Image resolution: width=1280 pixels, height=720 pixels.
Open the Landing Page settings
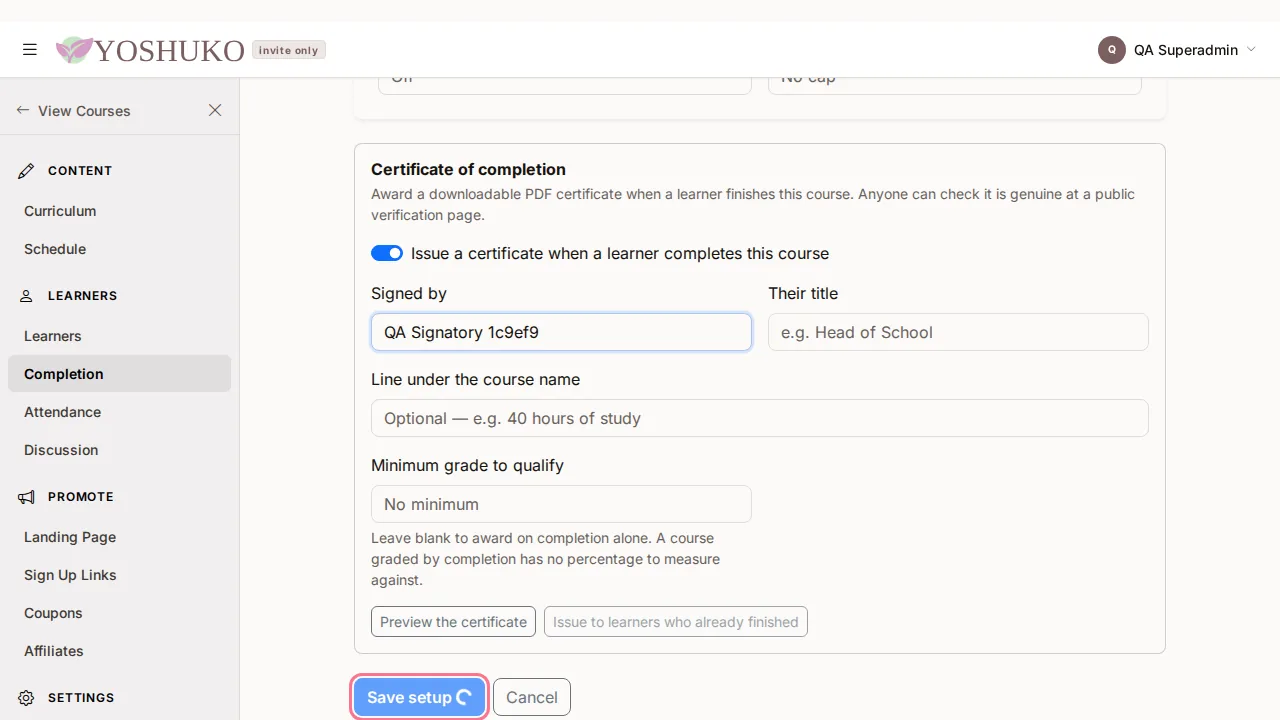120,537
